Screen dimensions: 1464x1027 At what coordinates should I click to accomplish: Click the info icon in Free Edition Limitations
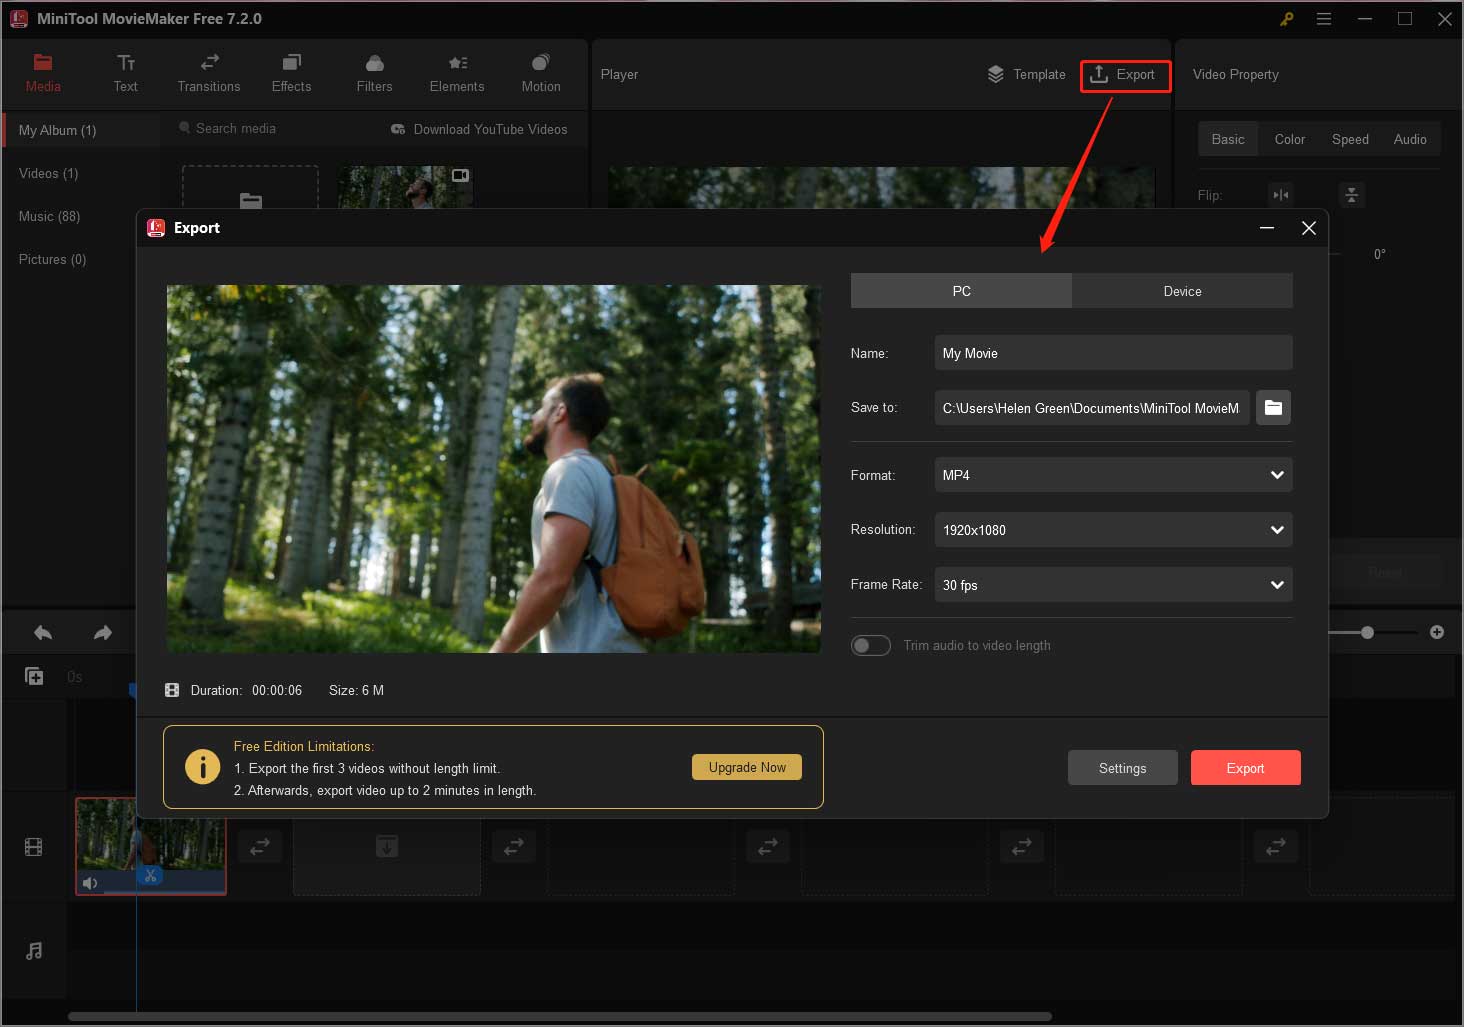(203, 767)
